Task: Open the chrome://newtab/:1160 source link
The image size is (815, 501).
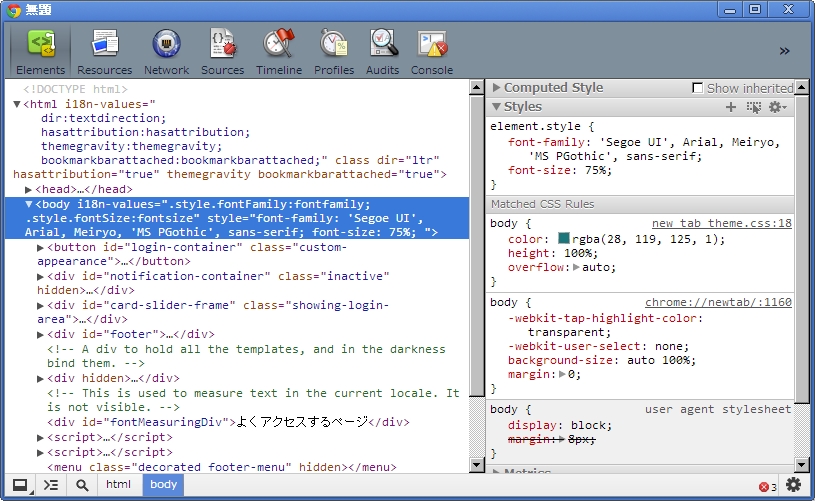Action: (x=718, y=302)
